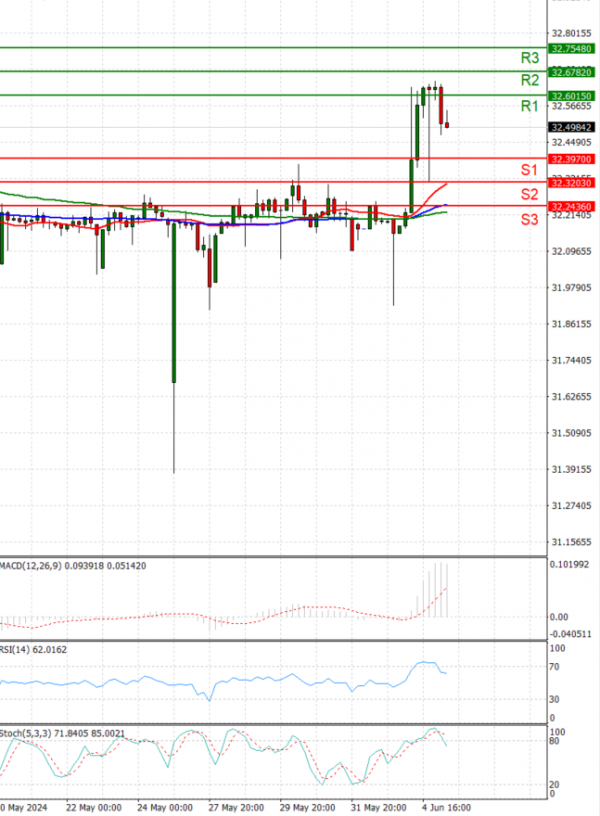Select the S3 support label

pyautogui.click(x=530, y=218)
